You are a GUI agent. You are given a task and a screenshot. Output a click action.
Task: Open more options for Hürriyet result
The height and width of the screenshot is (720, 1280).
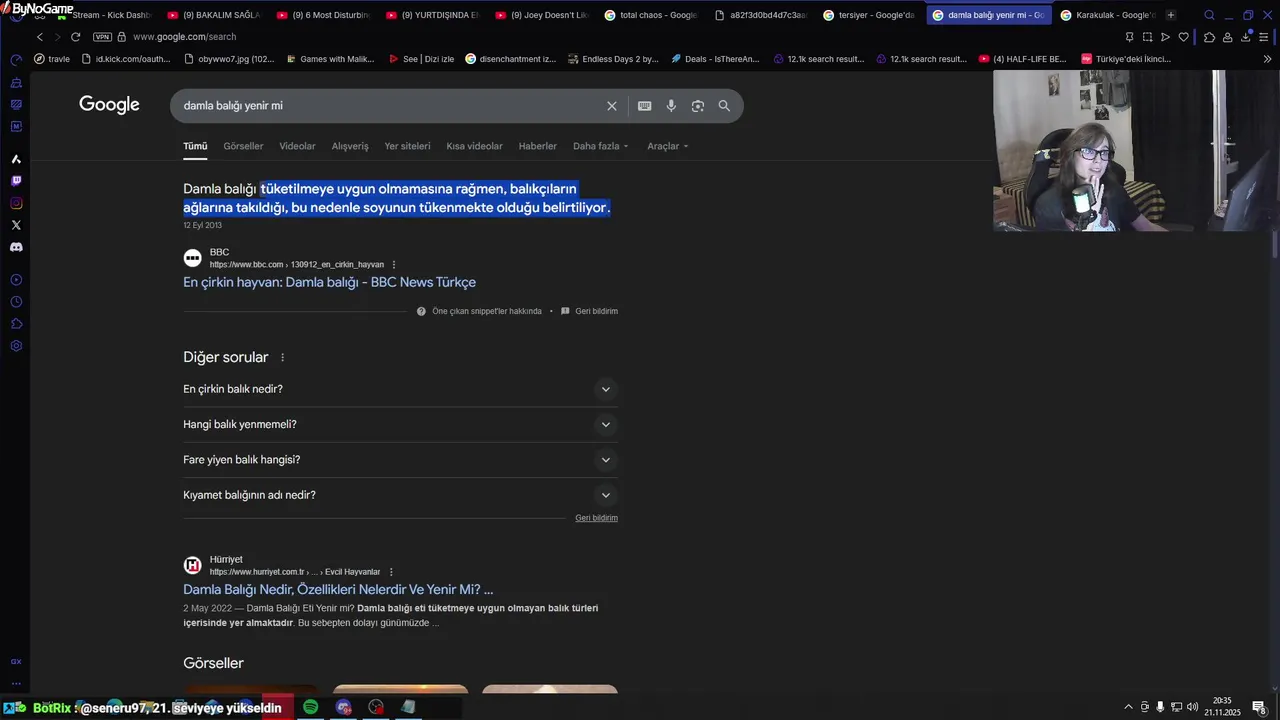391,572
